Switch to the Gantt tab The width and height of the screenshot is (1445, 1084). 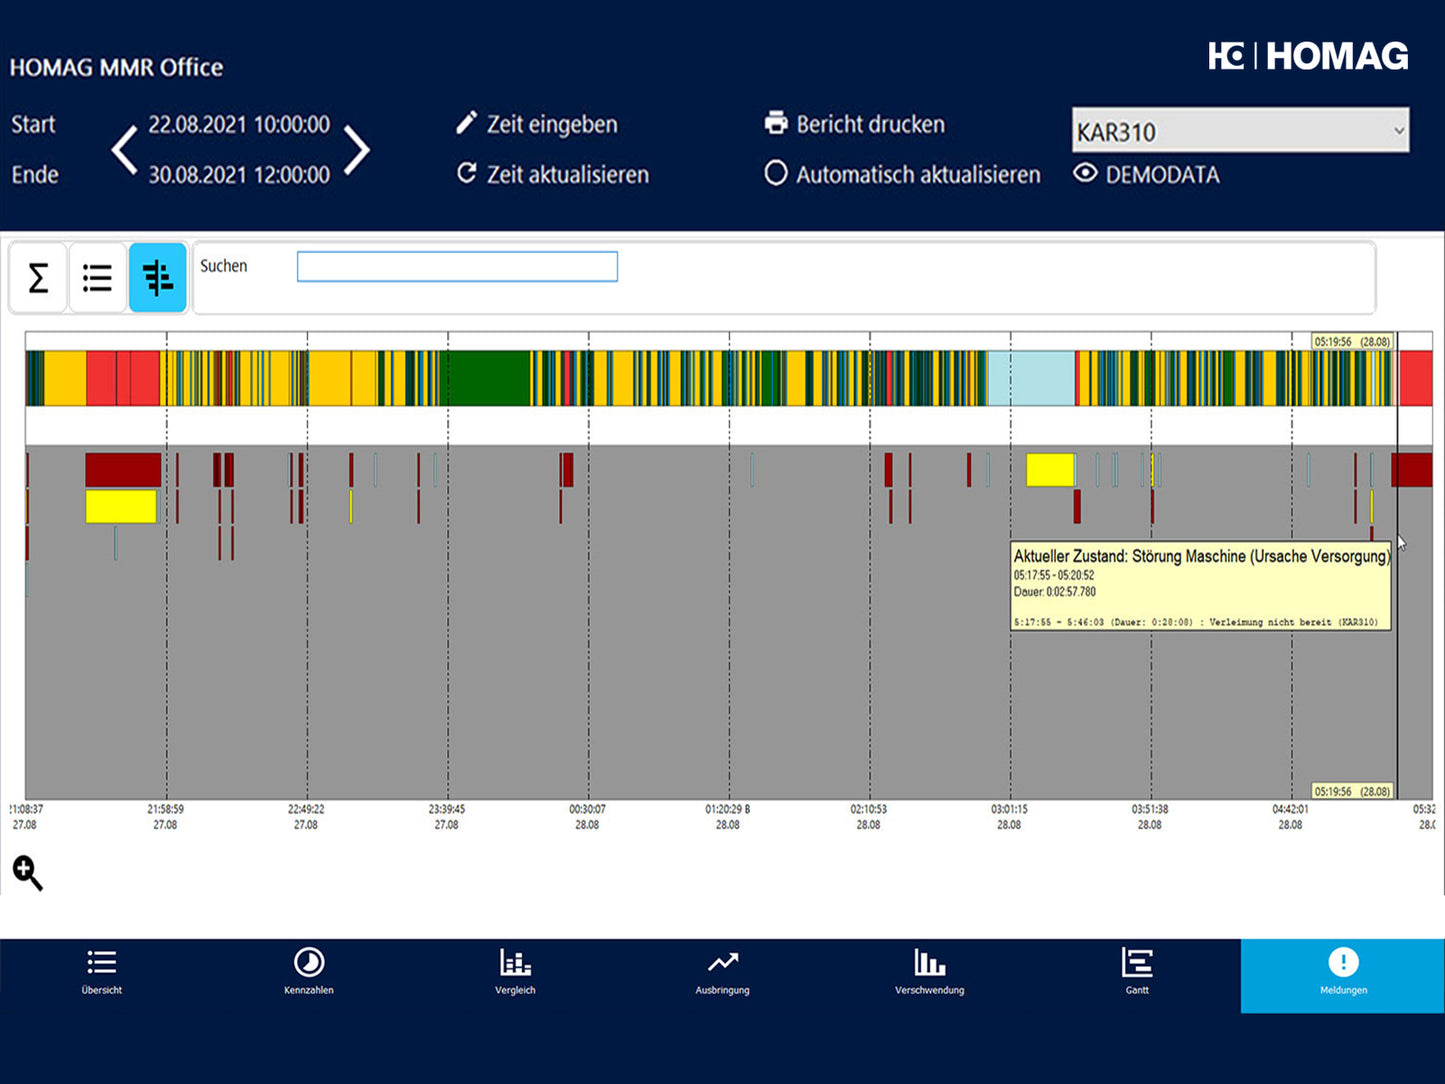(1137, 970)
